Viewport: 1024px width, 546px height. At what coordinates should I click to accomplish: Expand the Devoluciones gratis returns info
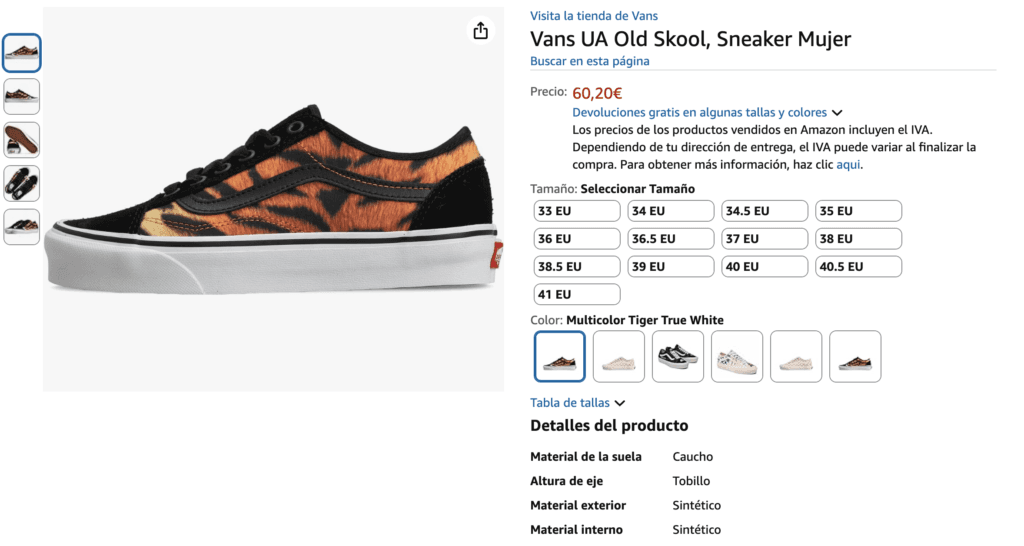click(707, 113)
